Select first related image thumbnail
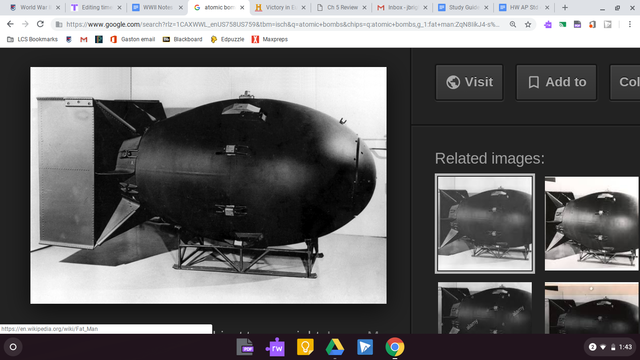This screenshot has height=360, width=640. pyautogui.click(x=485, y=223)
